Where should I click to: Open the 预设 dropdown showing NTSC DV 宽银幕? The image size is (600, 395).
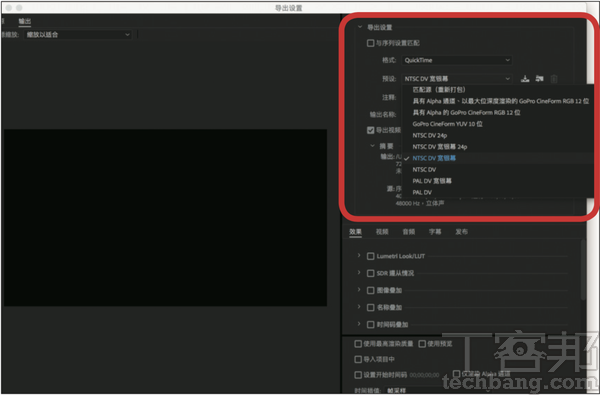point(457,78)
